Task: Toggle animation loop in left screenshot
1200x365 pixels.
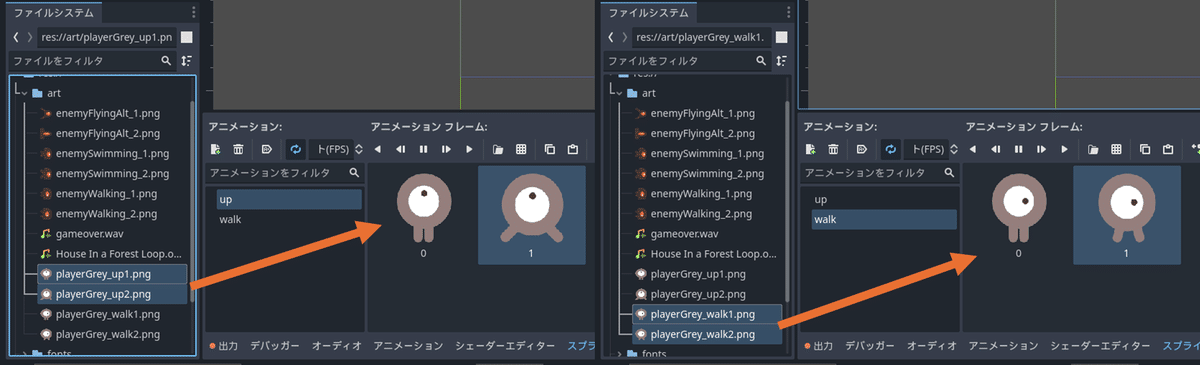Action: tap(295, 149)
